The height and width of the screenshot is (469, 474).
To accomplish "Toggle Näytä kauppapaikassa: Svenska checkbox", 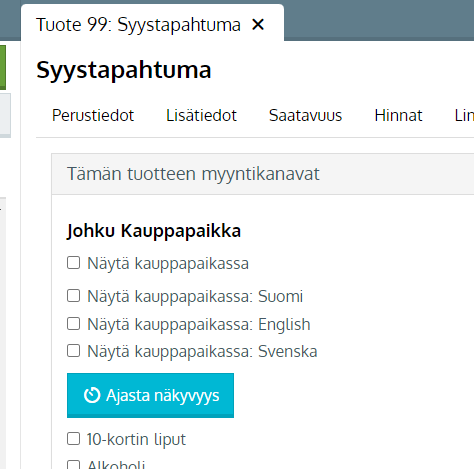I will [x=73, y=351].
